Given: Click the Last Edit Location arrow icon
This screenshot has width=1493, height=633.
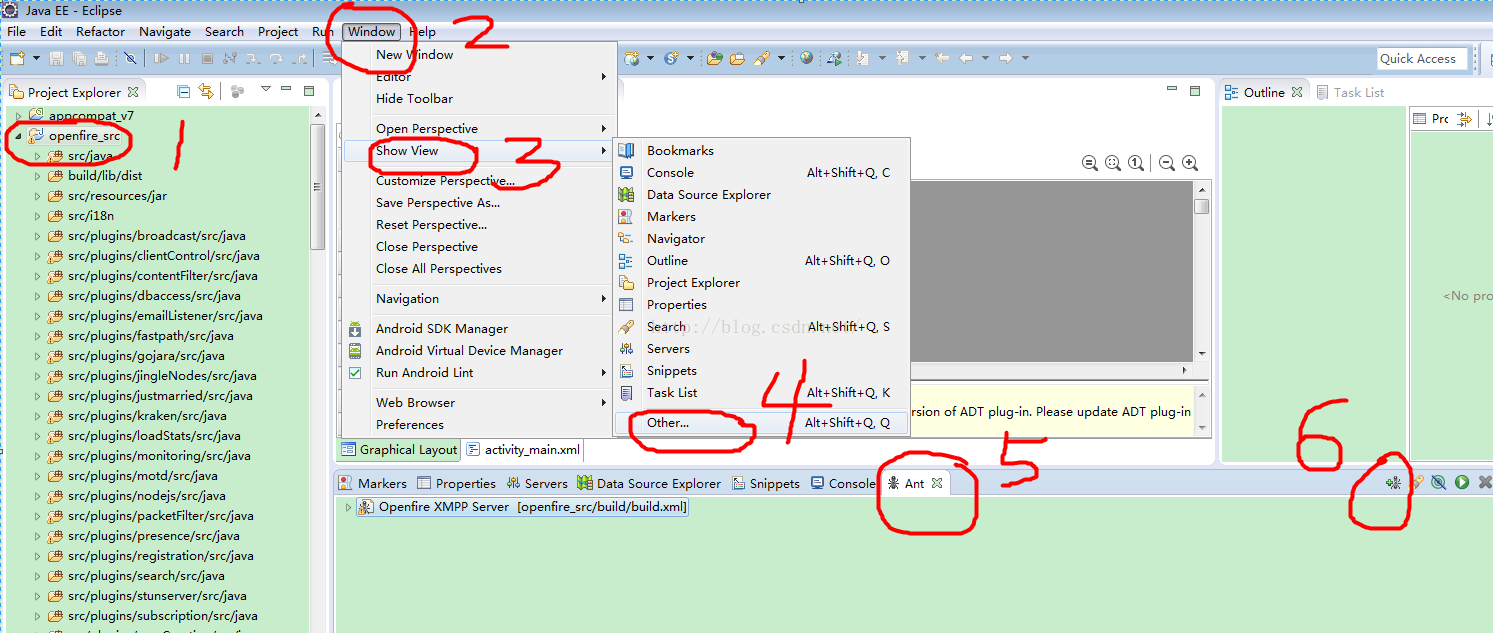Looking at the screenshot, I should click(x=941, y=58).
